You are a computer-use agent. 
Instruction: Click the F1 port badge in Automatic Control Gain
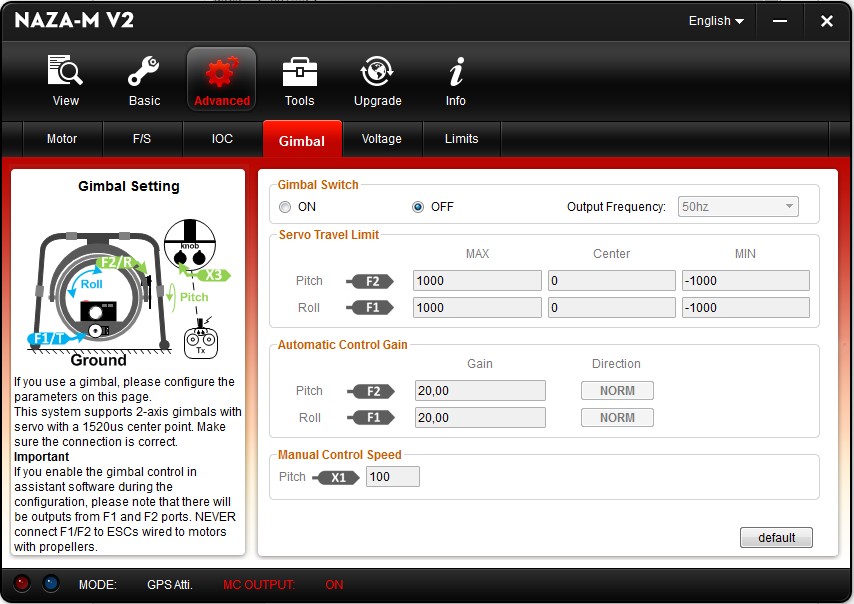[371, 418]
